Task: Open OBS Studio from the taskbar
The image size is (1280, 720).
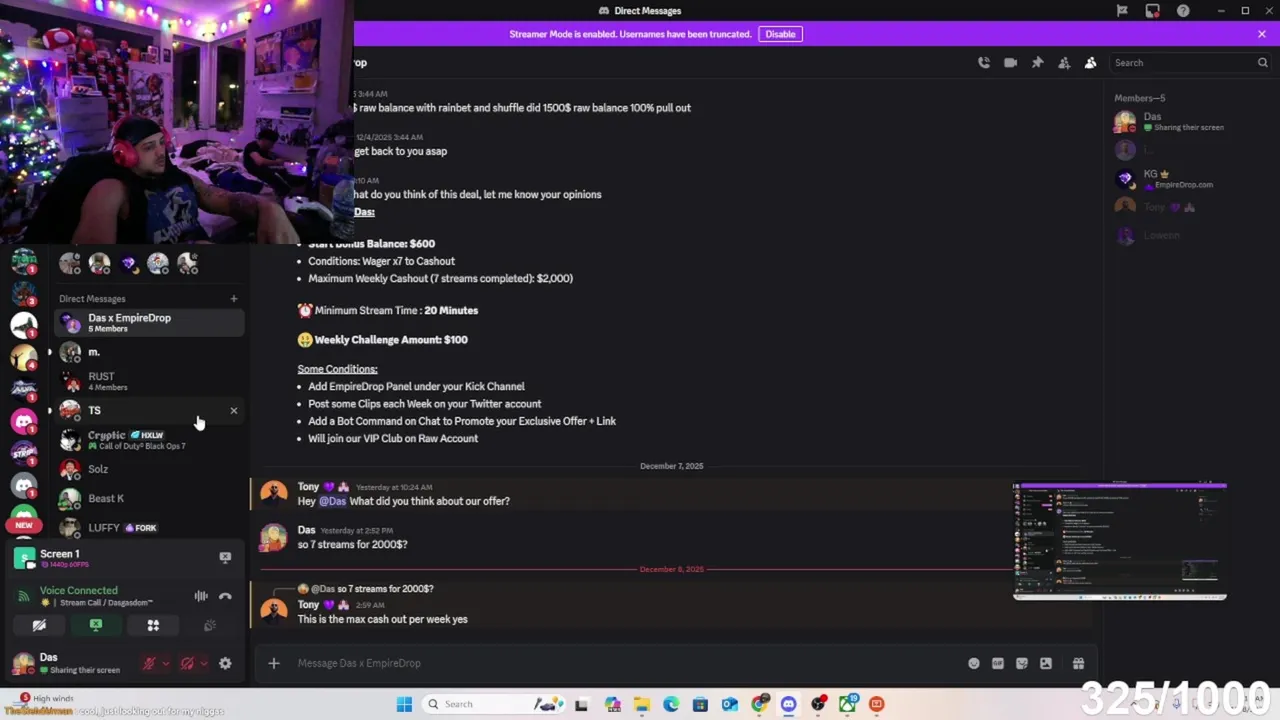Action: click(818, 704)
